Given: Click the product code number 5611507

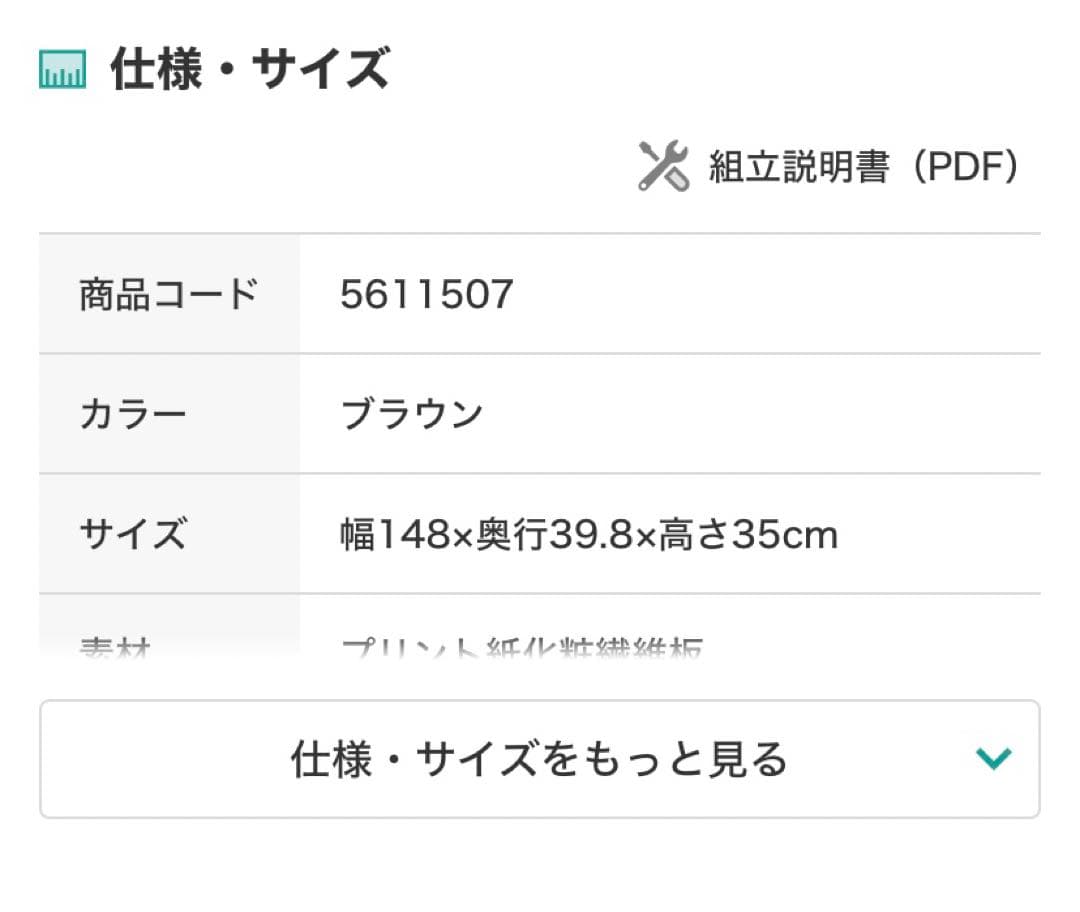Looking at the screenshot, I should [426, 294].
